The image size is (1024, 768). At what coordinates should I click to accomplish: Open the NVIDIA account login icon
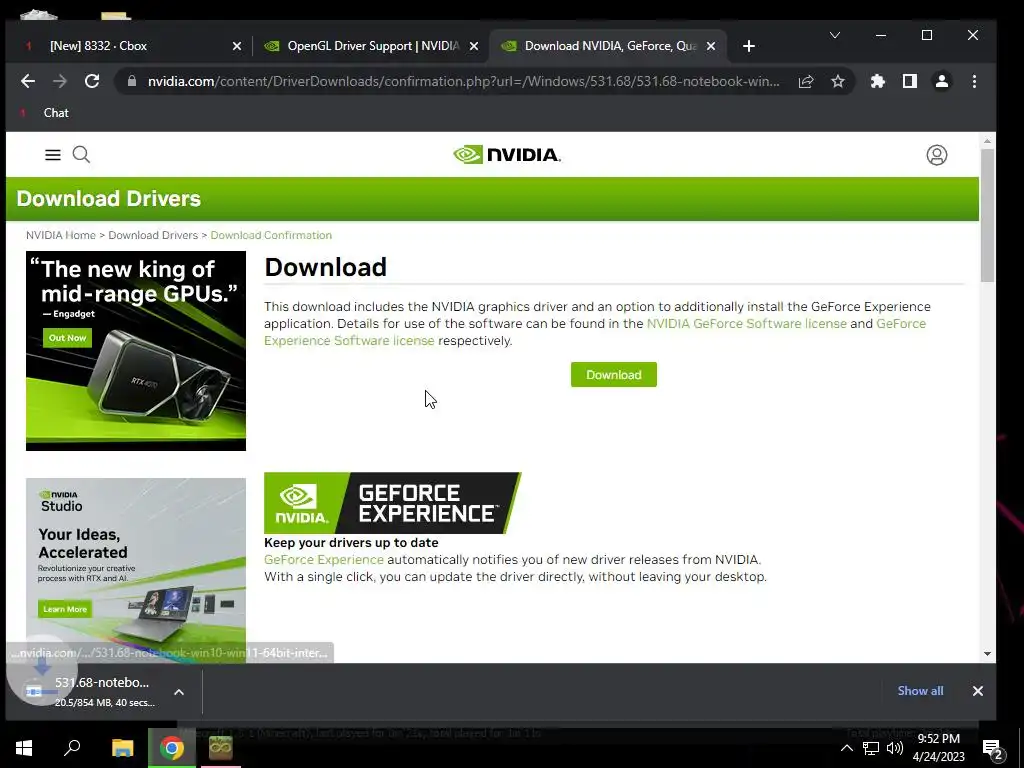936,155
